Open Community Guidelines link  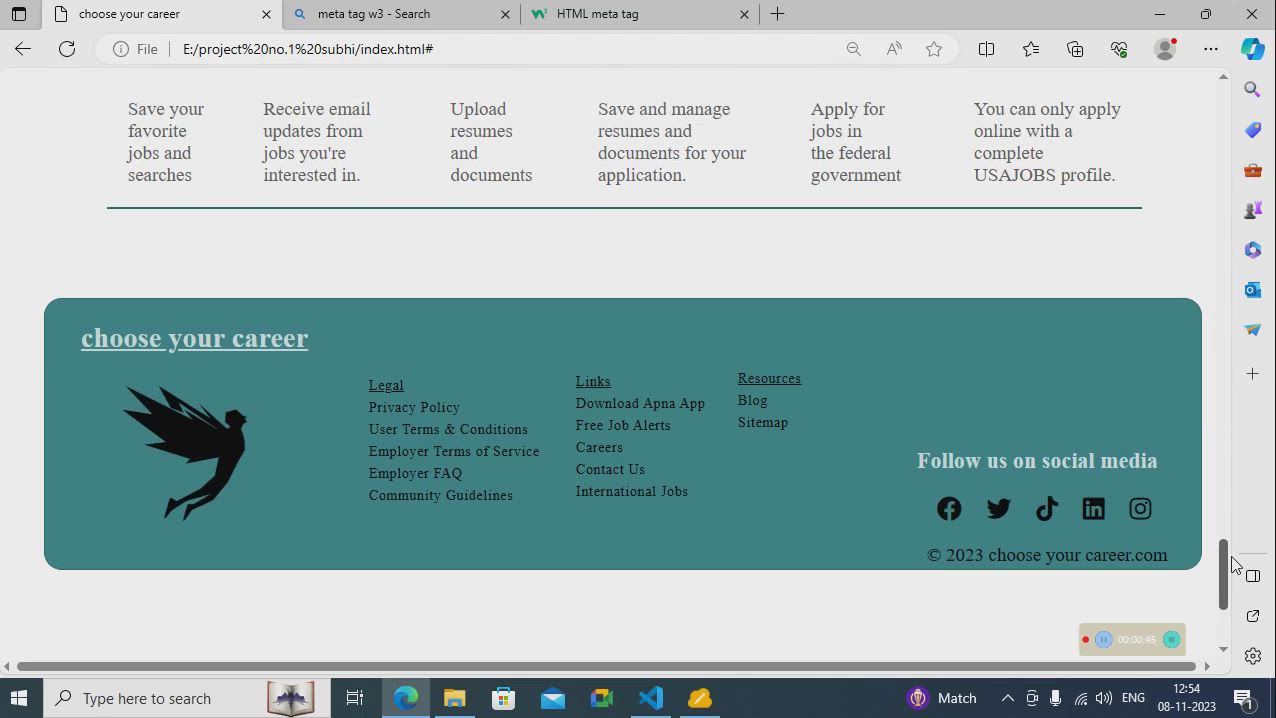[440, 495]
